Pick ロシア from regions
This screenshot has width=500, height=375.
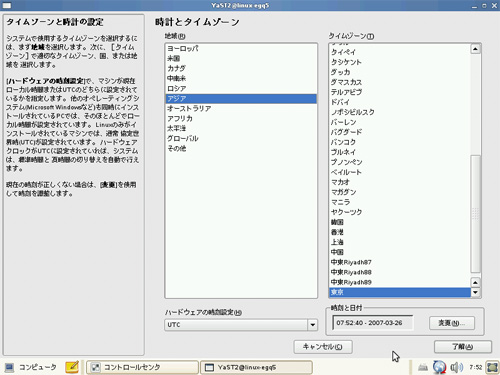pos(241,89)
